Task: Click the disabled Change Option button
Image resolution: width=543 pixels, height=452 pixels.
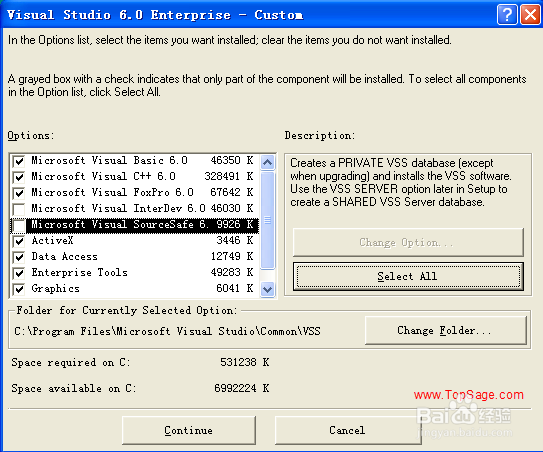Action: click(x=408, y=242)
